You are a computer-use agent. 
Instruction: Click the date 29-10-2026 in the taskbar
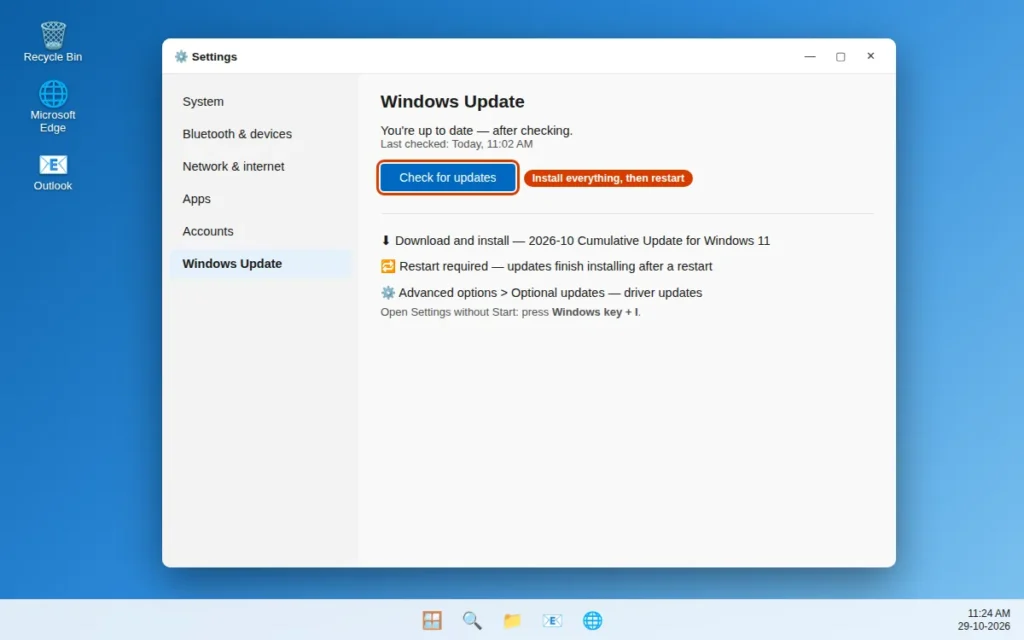(x=984, y=626)
